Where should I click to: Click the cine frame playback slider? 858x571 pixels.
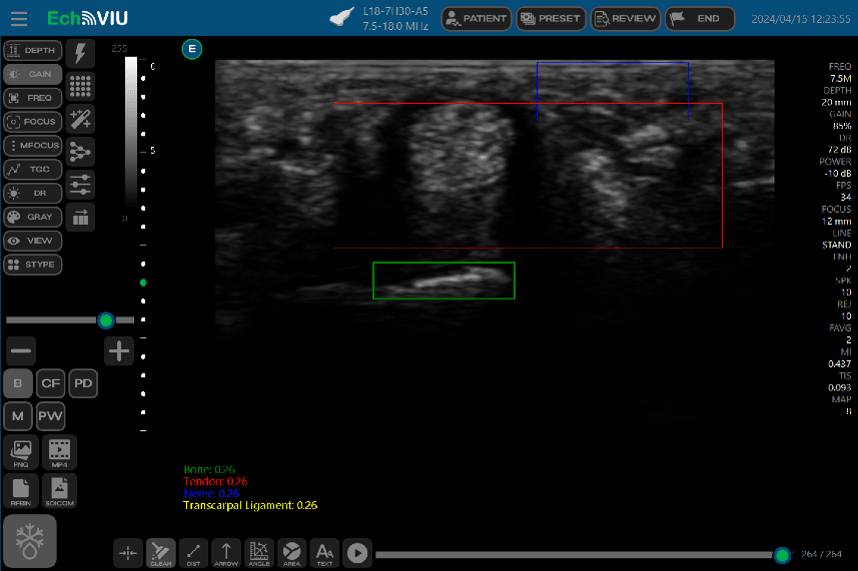575,555
